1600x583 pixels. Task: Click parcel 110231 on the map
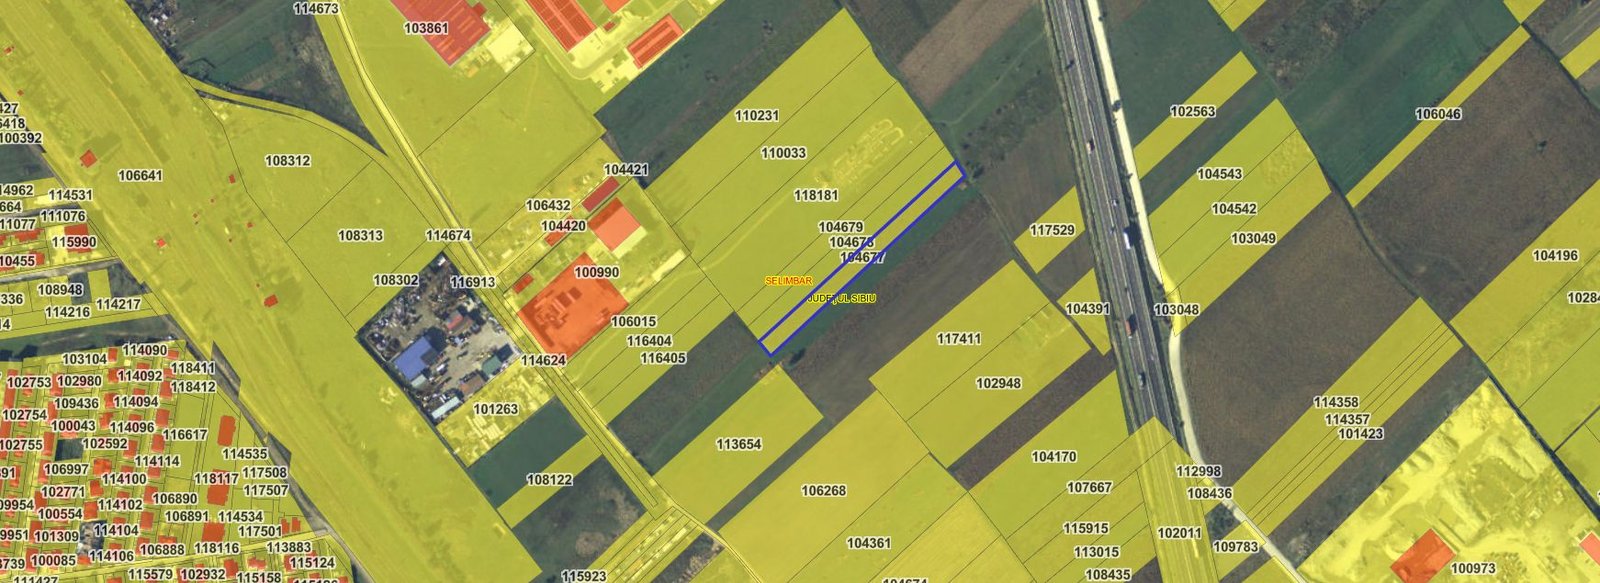coord(756,116)
